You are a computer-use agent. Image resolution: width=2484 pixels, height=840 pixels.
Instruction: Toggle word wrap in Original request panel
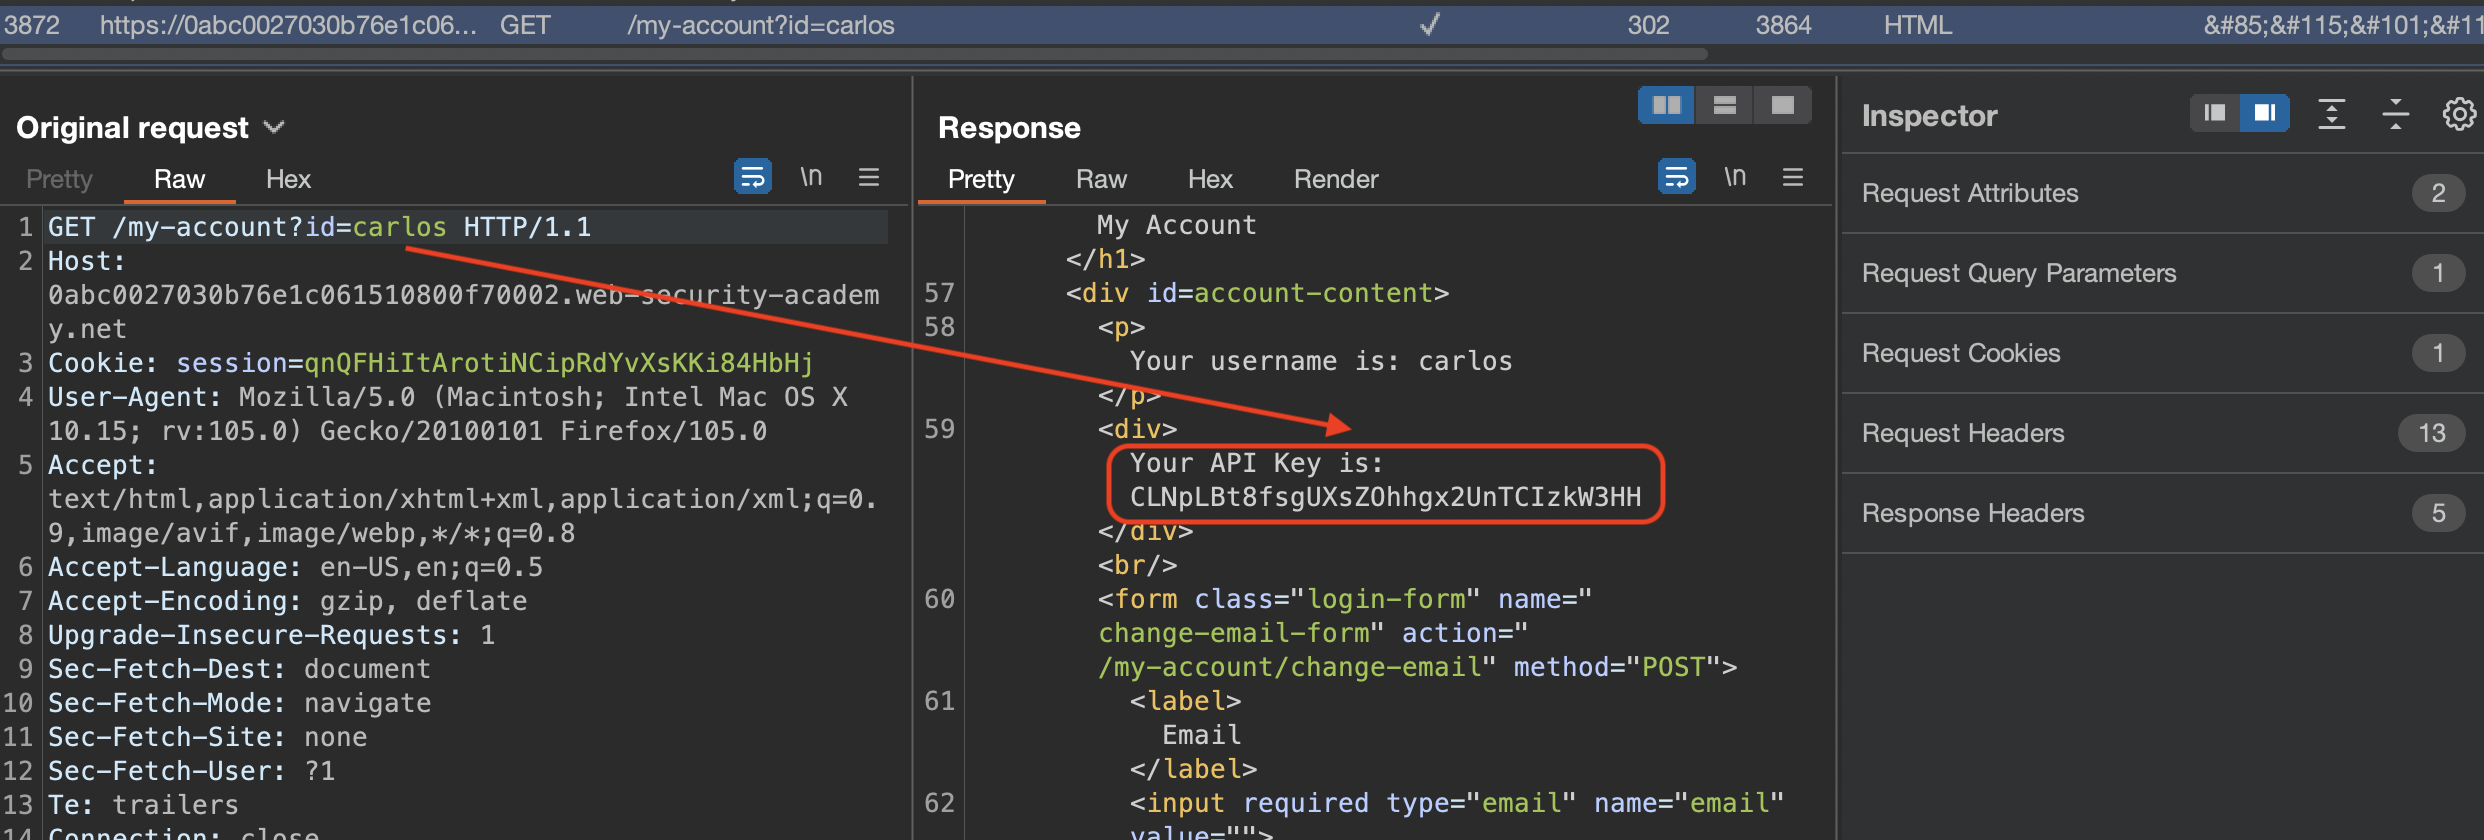752,177
